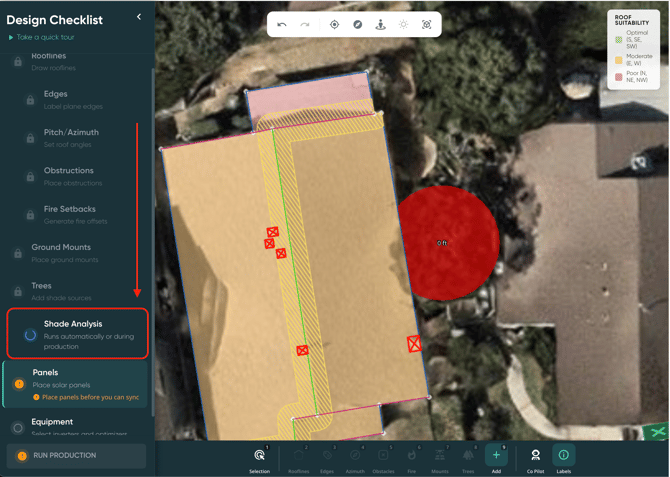This screenshot has width=670, height=477.
Task: Open the street view person icon
Action: pyautogui.click(x=380, y=24)
